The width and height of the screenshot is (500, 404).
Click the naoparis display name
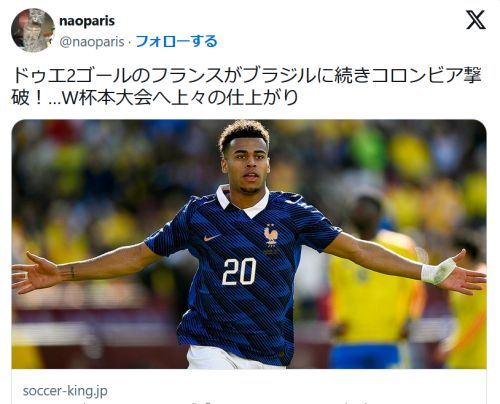87,21
